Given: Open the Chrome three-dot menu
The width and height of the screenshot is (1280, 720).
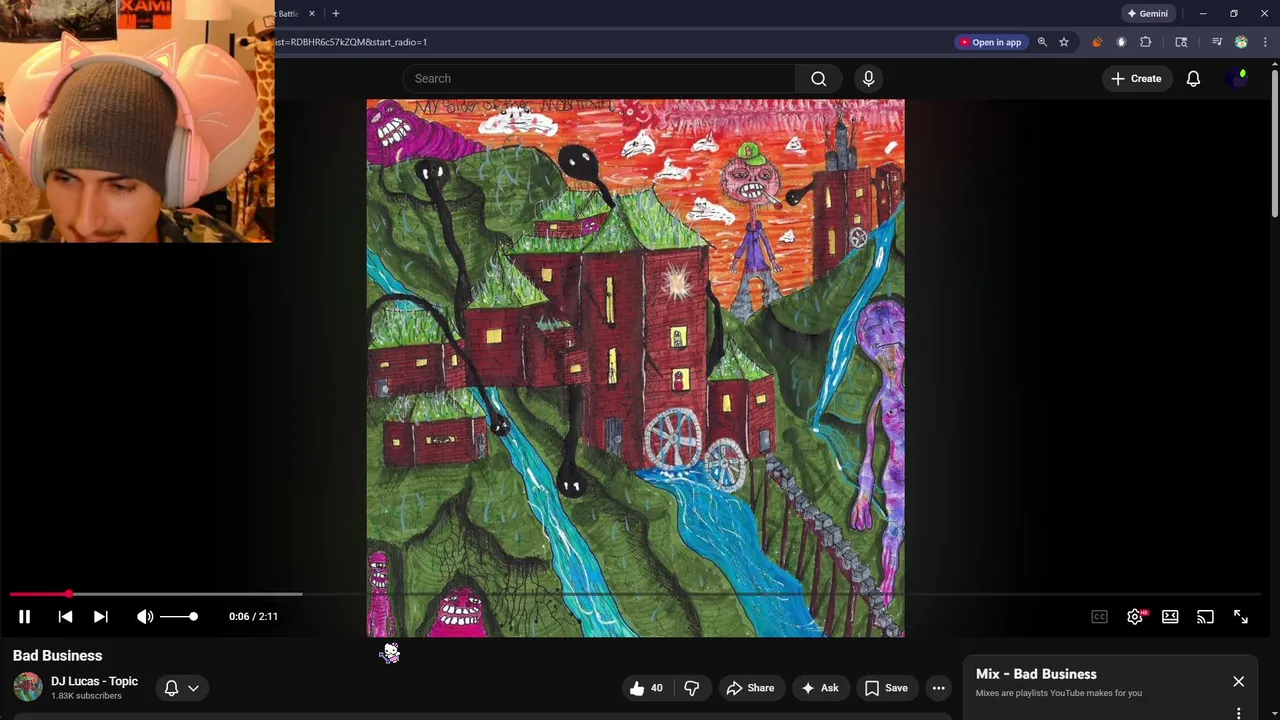Looking at the screenshot, I should pyautogui.click(x=1265, y=42).
